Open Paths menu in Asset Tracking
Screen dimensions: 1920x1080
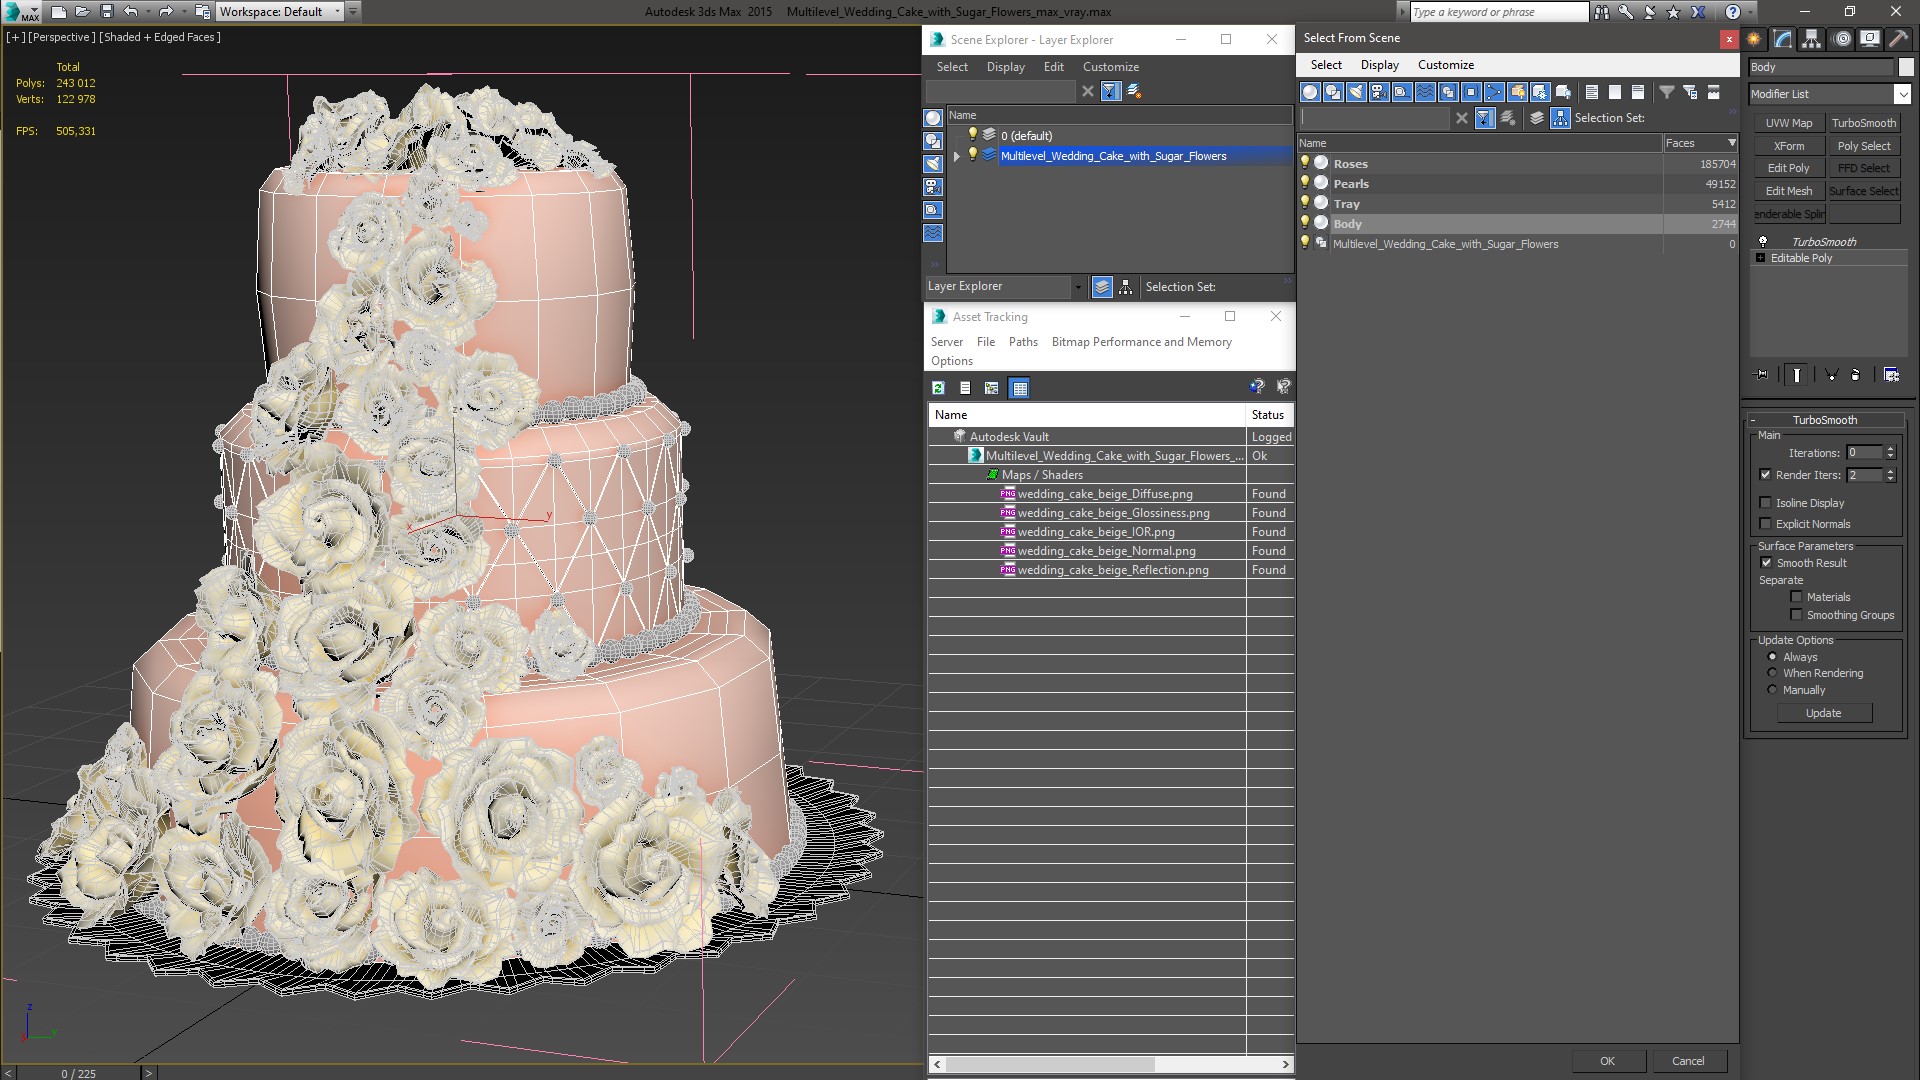click(x=1023, y=342)
